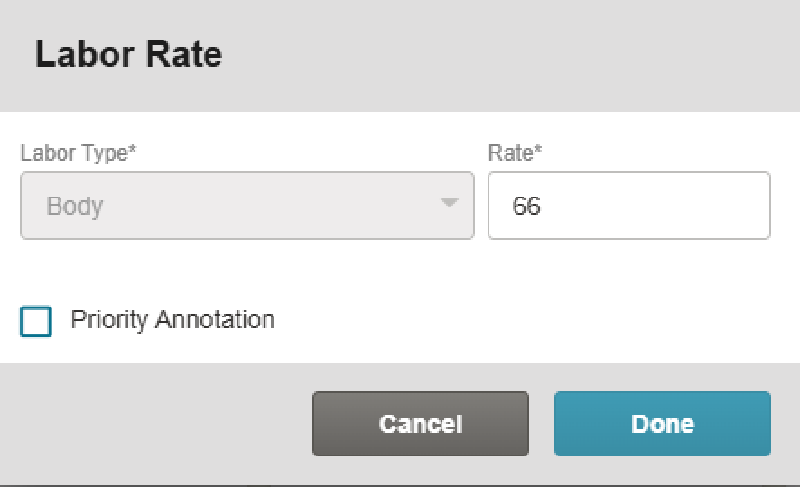Click the dialog header bar
Screen dimensions: 800x487
click(500, 55)
